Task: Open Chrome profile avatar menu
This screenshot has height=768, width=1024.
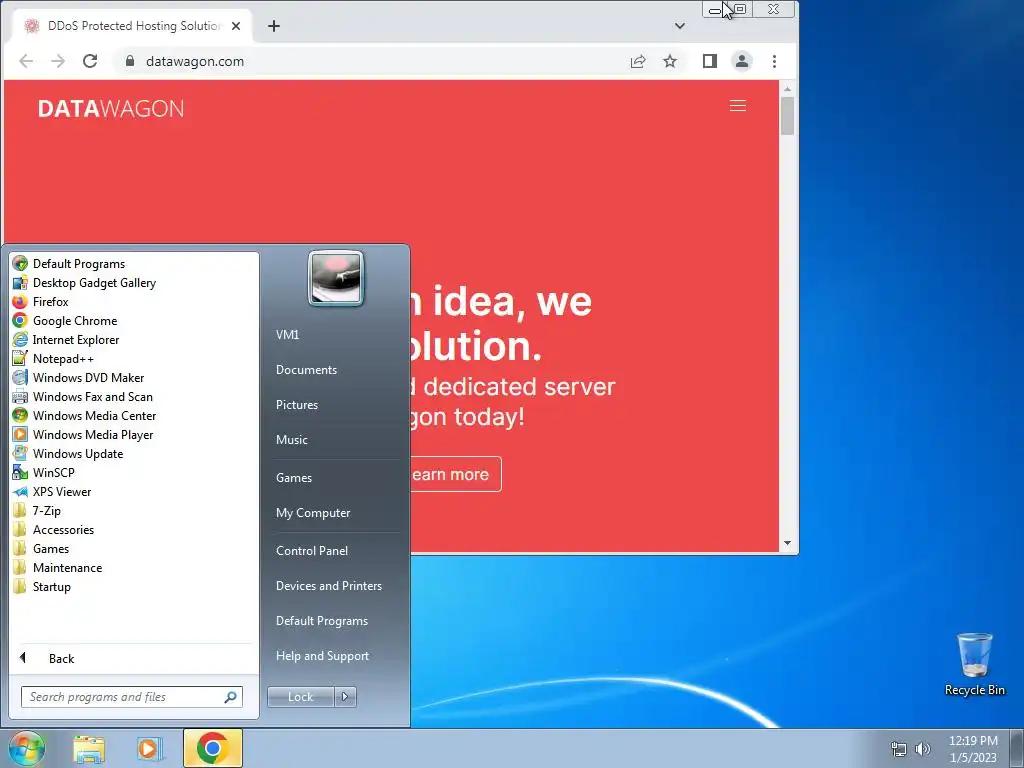Action: (x=742, y=61)
